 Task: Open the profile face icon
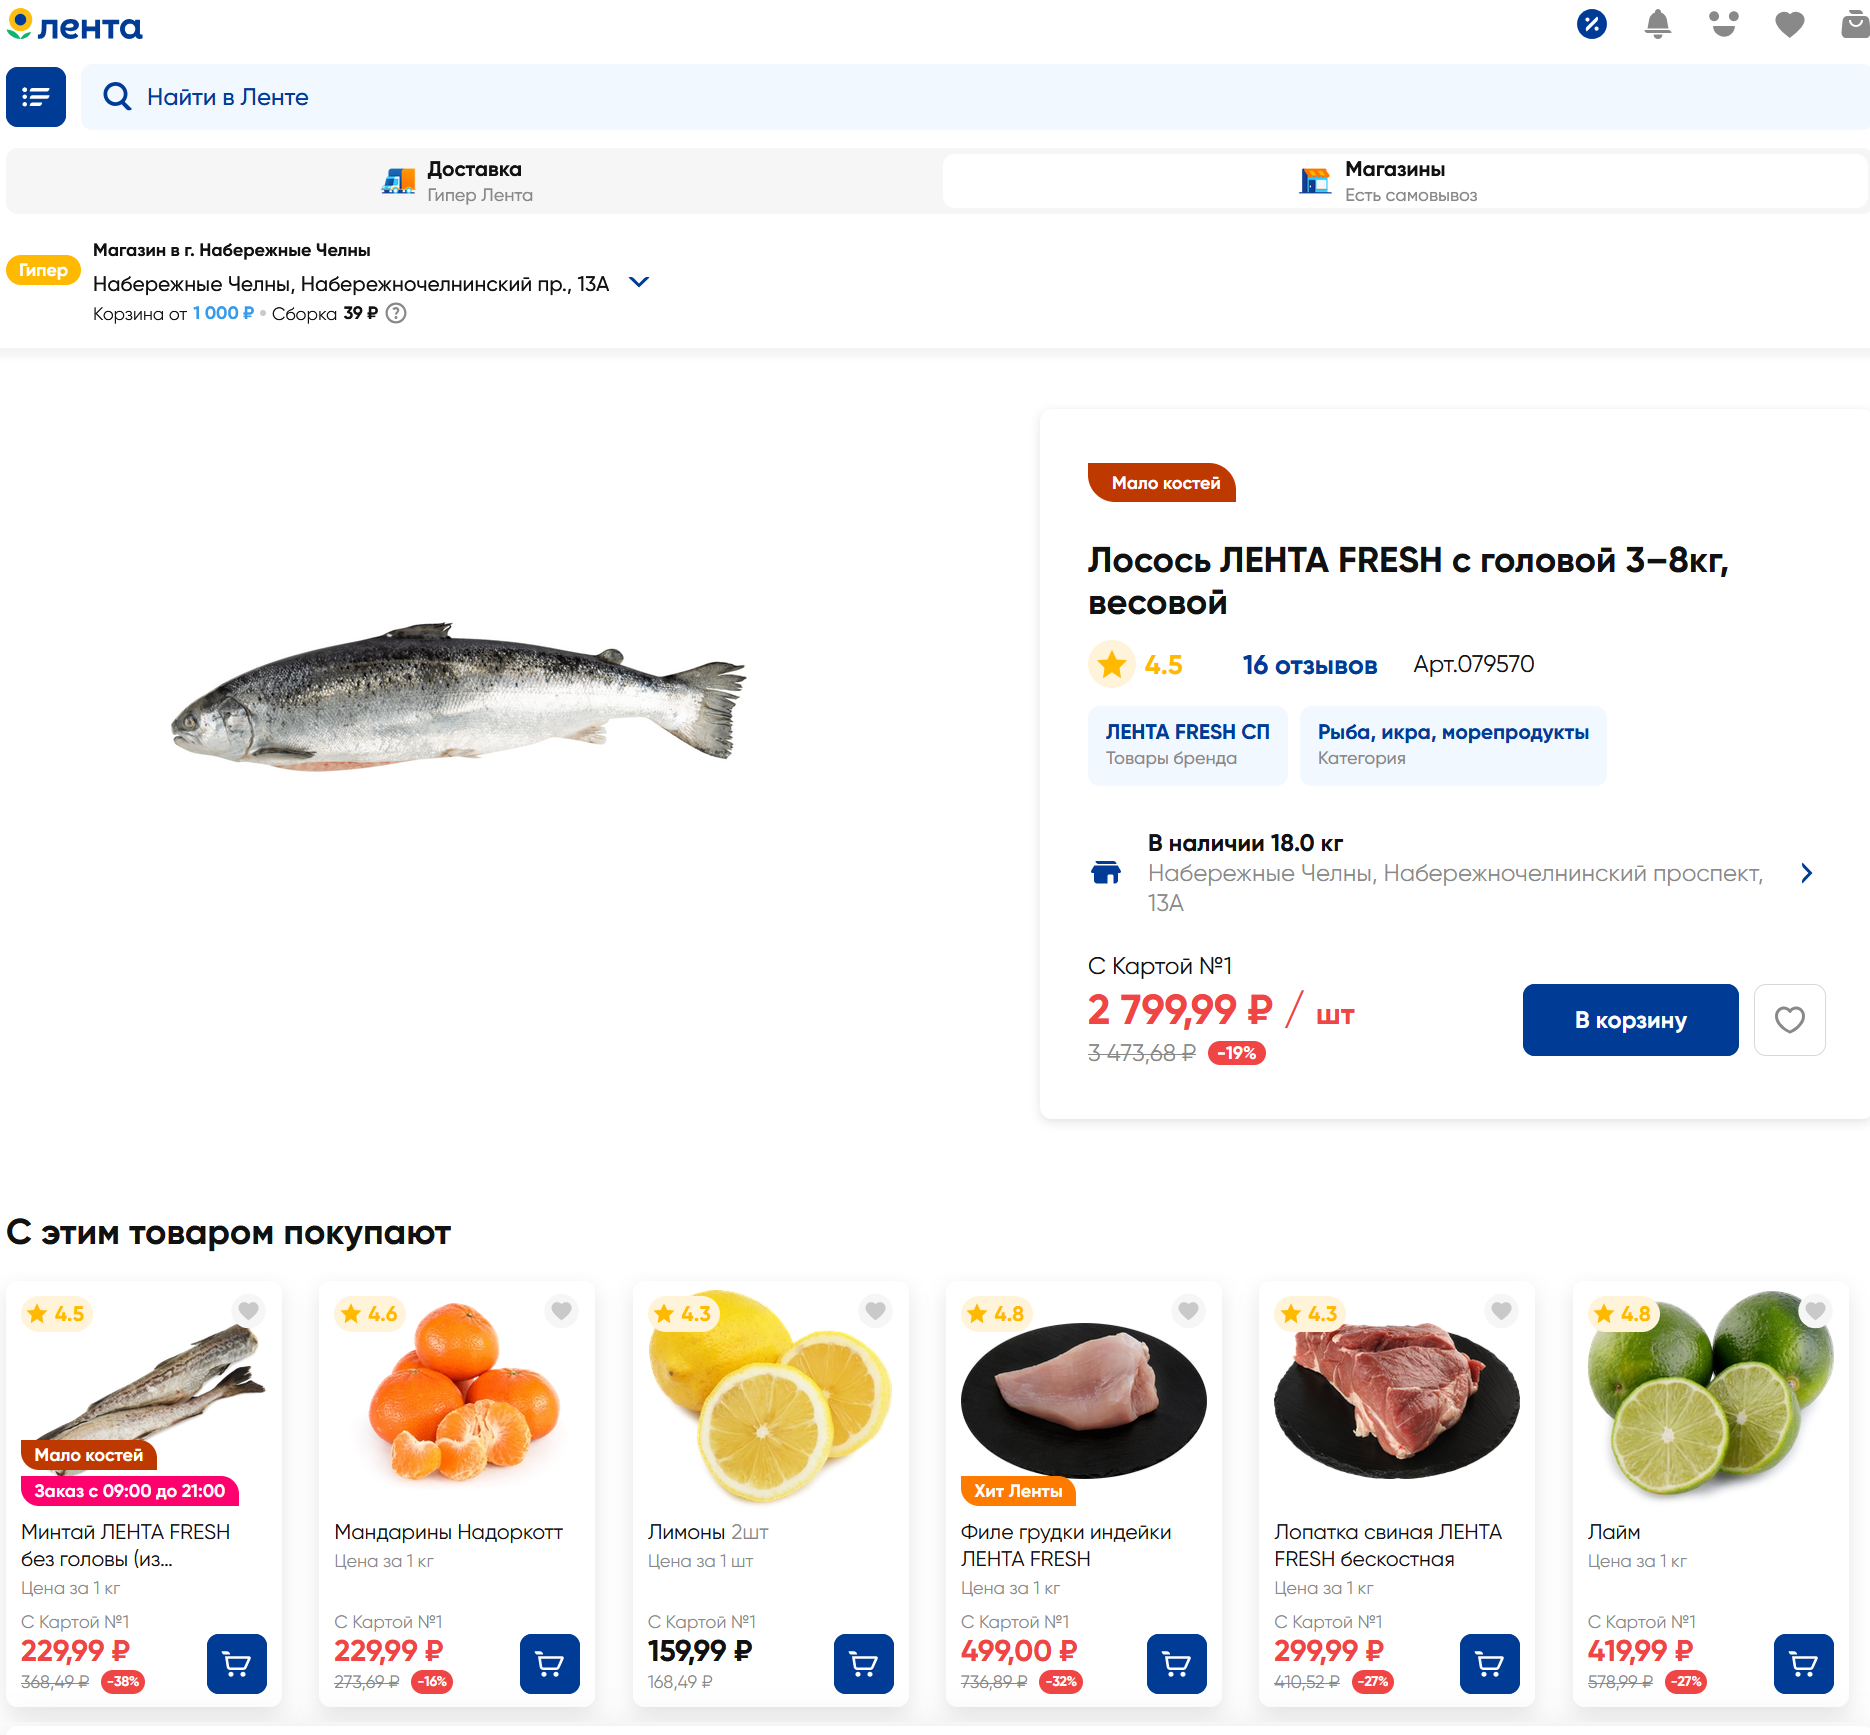1723,24
